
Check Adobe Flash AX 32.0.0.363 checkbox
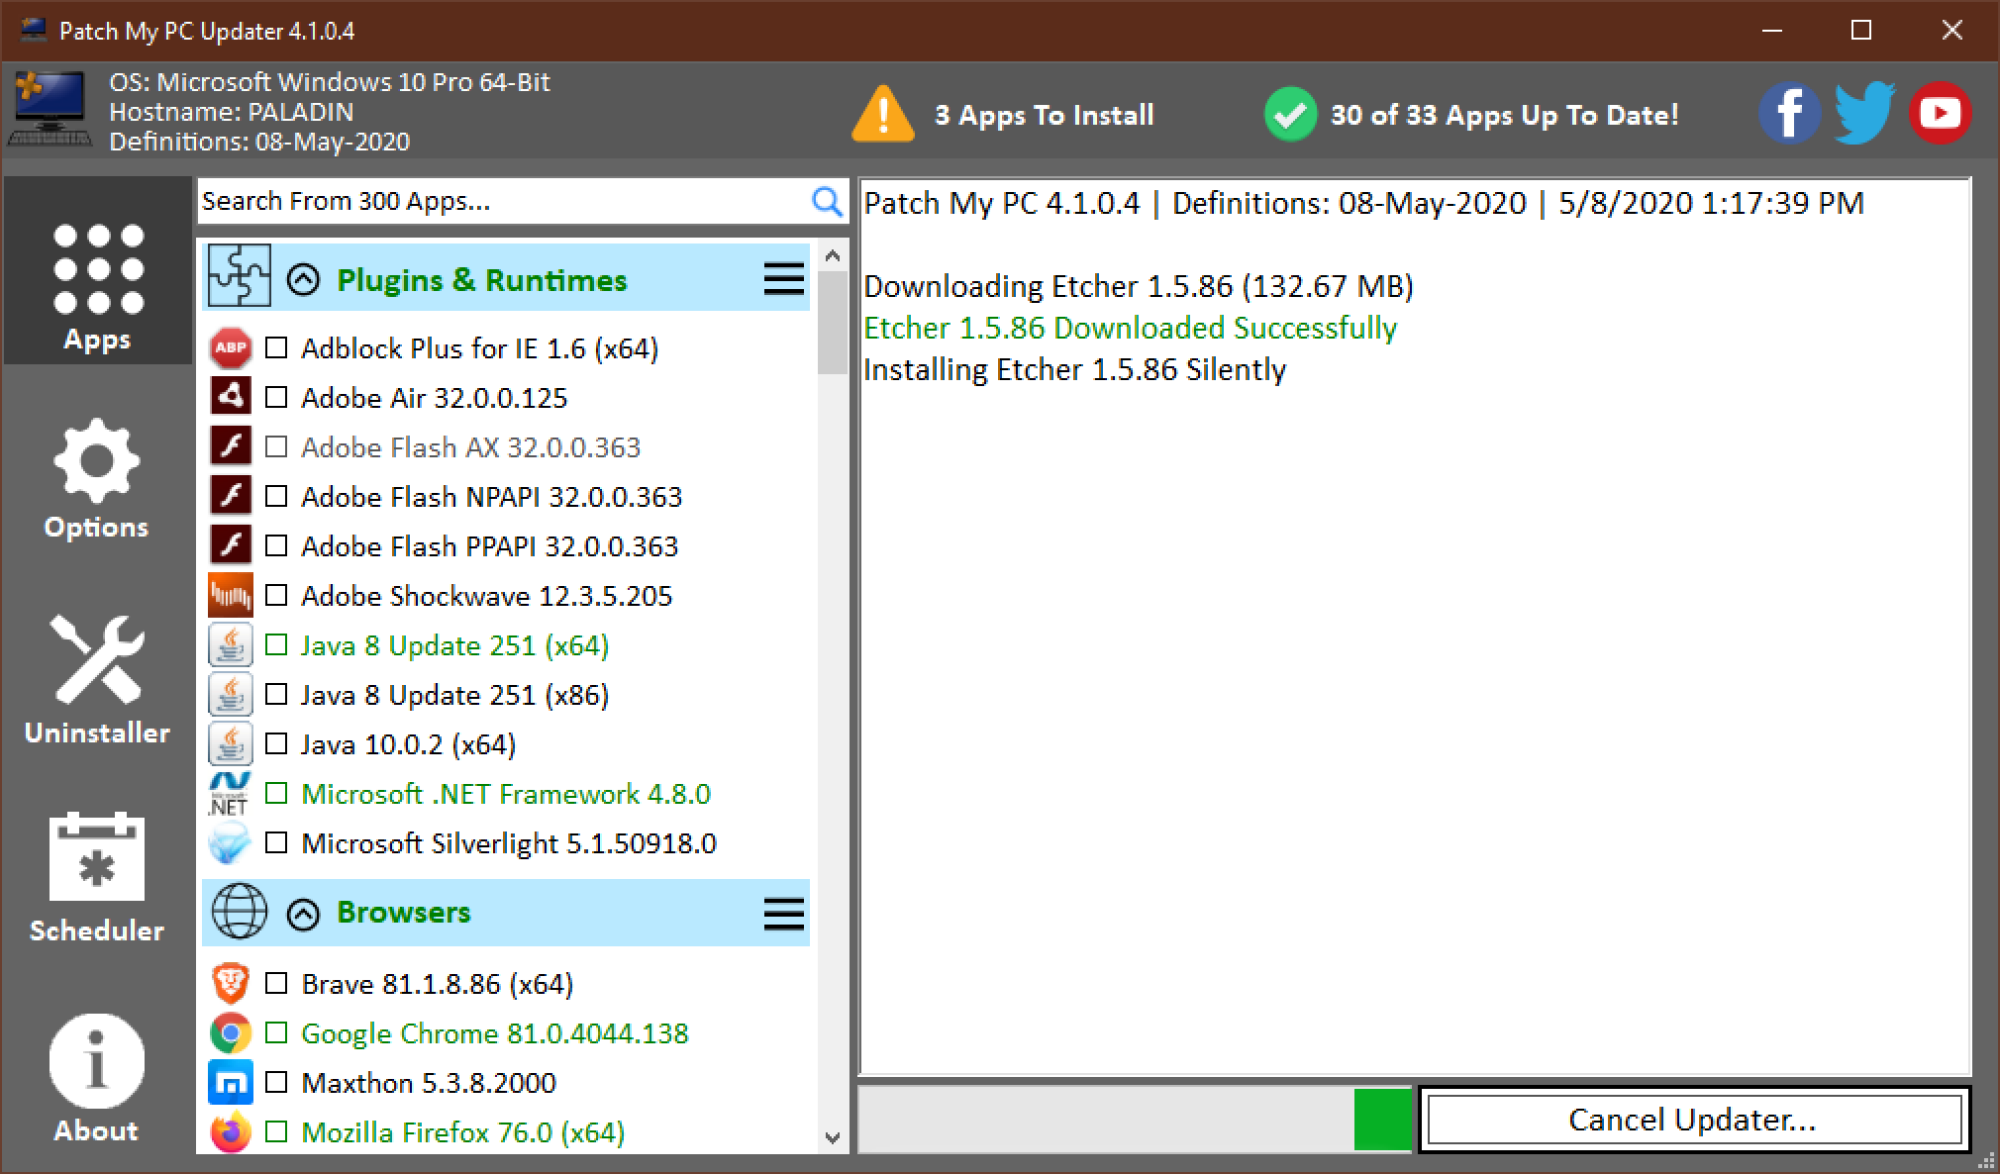pos(276,447)
